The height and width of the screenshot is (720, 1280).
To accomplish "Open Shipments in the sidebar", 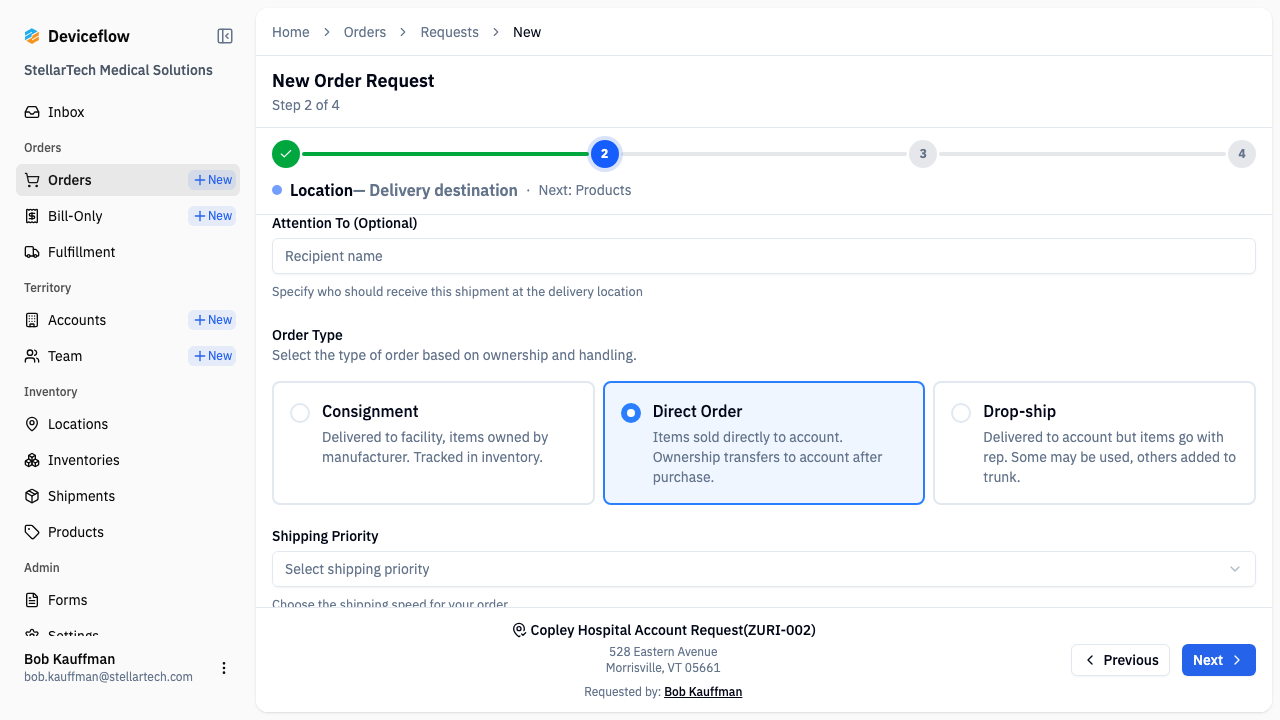I will (x=128, y=496).
